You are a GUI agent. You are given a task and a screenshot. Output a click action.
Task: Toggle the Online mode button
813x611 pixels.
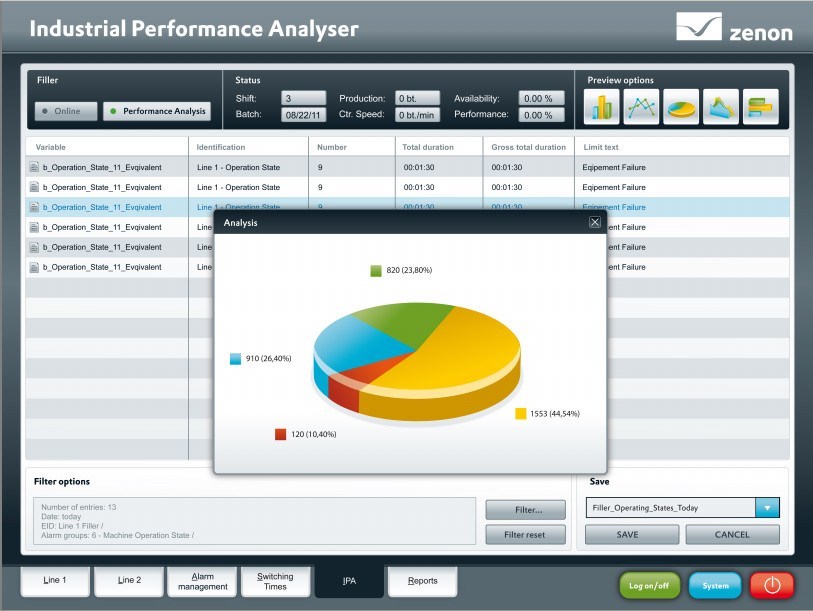coord(66,111)
